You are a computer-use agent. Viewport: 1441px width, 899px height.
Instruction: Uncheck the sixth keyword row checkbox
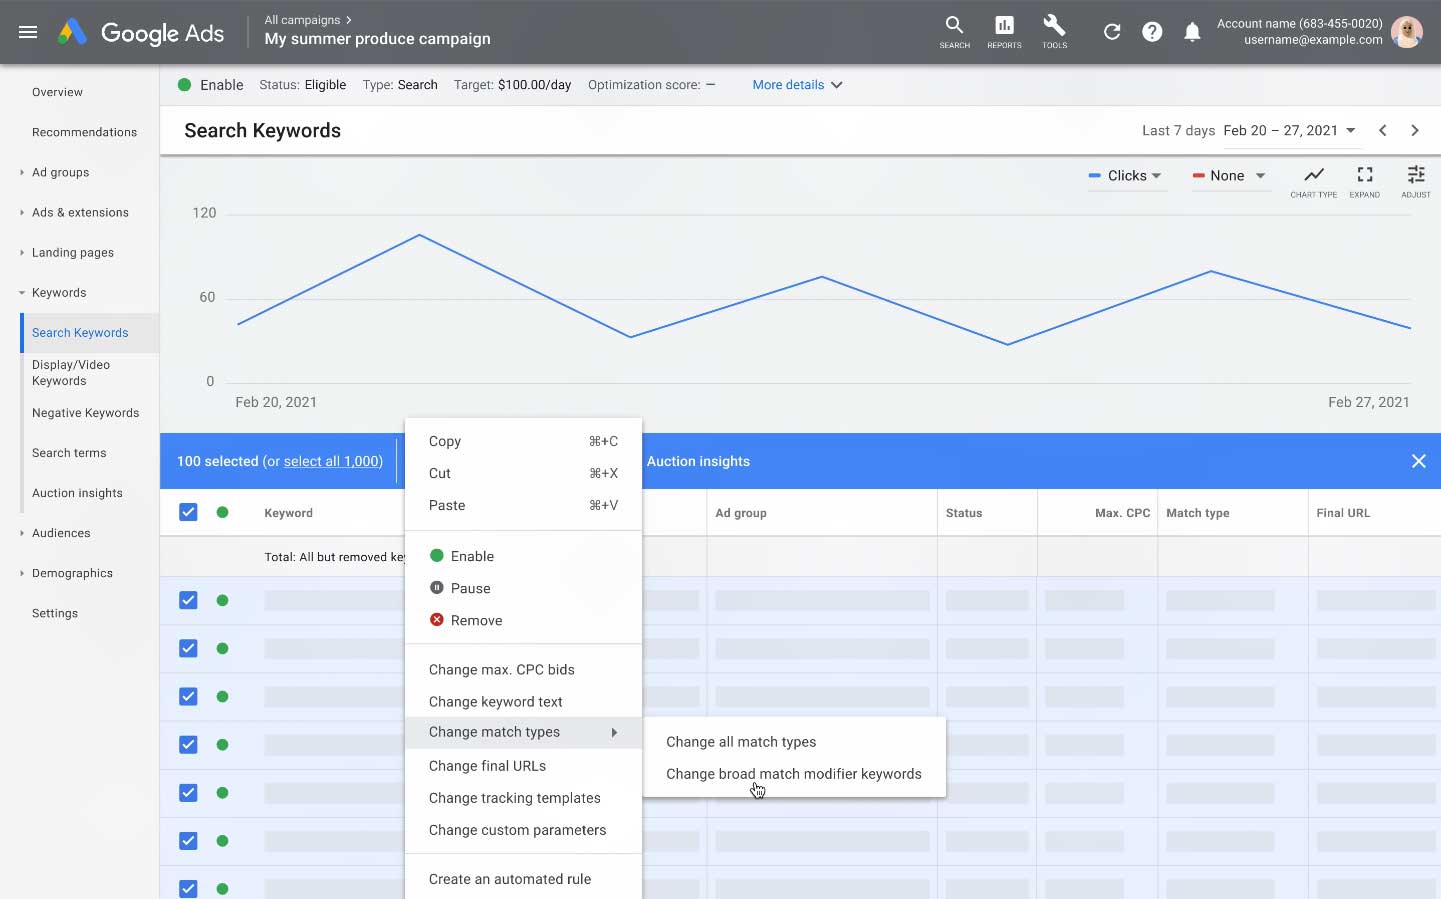click(188, 840)
